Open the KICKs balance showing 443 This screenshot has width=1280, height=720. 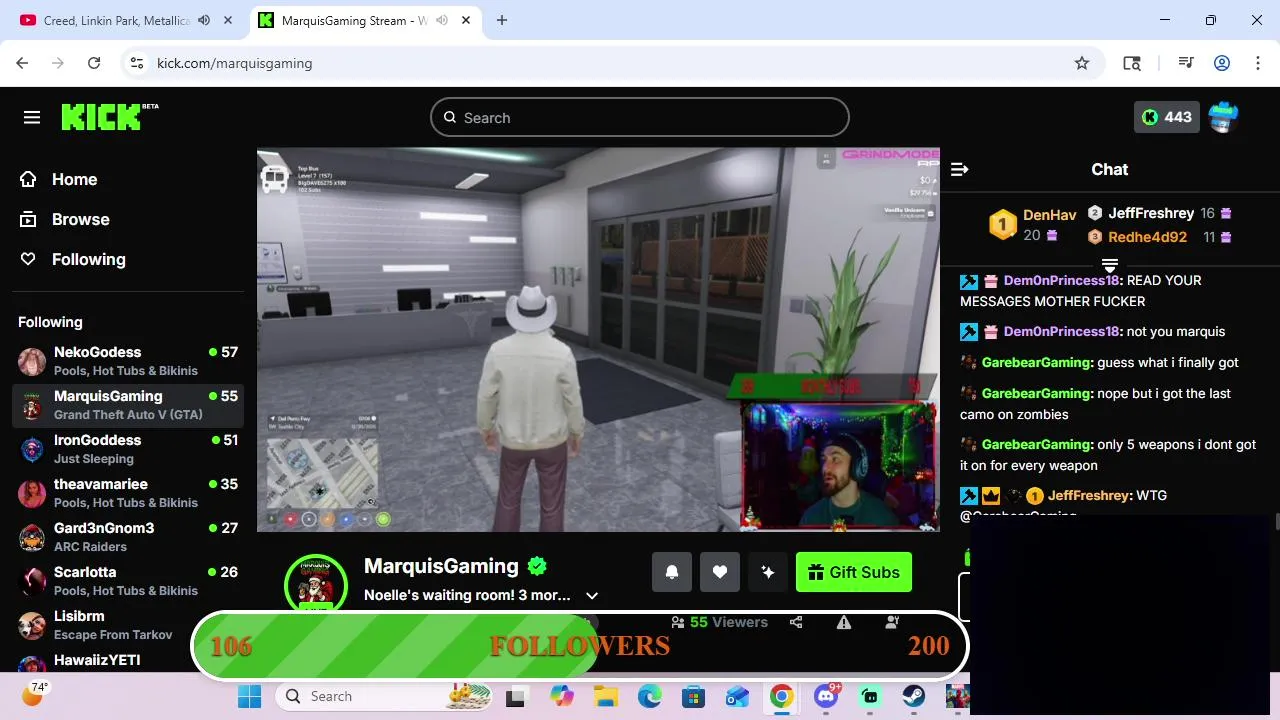[x=1166, y=117]
